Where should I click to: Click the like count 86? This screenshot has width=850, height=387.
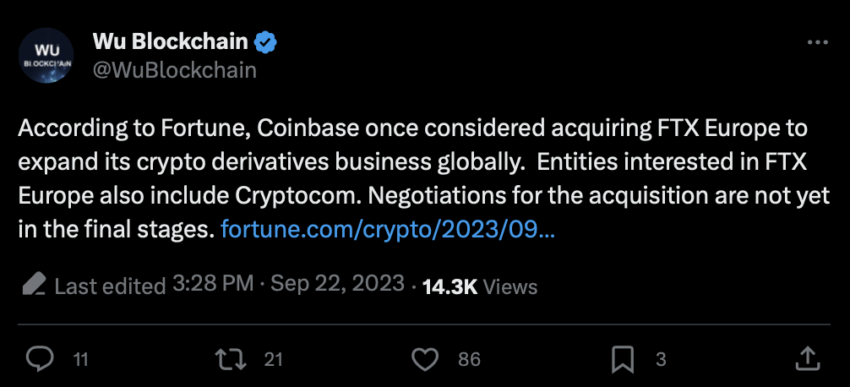click(x=469, y=359)
